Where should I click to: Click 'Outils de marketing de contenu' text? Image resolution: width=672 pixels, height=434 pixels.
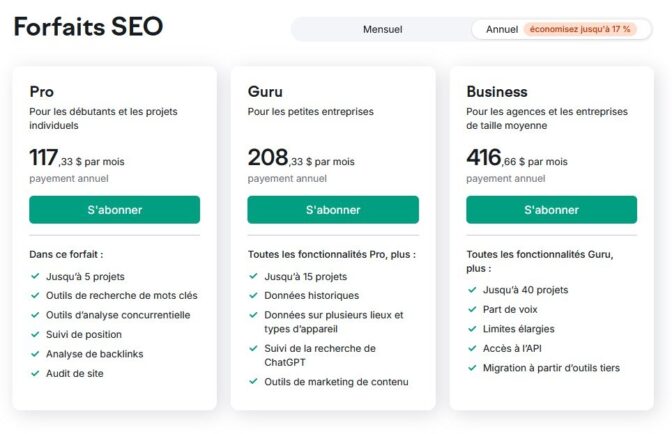336,382
